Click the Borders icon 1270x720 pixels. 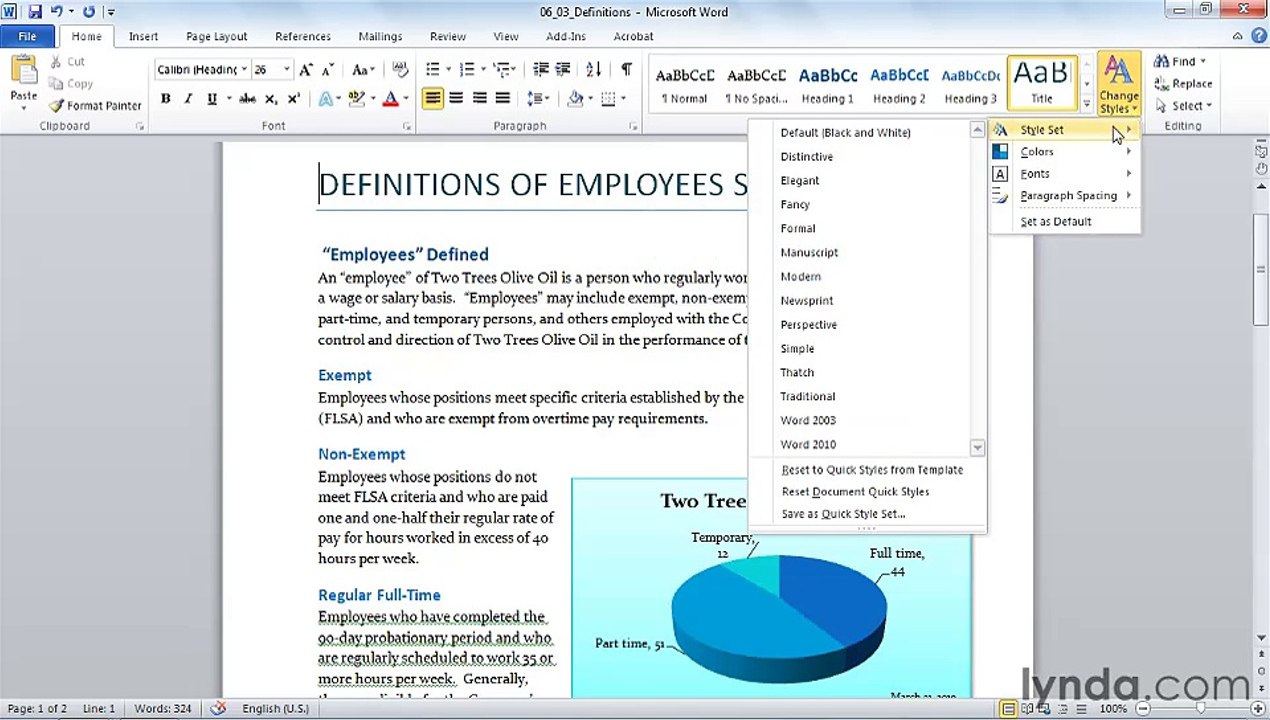pyautogui.click(x=608, y=99)
